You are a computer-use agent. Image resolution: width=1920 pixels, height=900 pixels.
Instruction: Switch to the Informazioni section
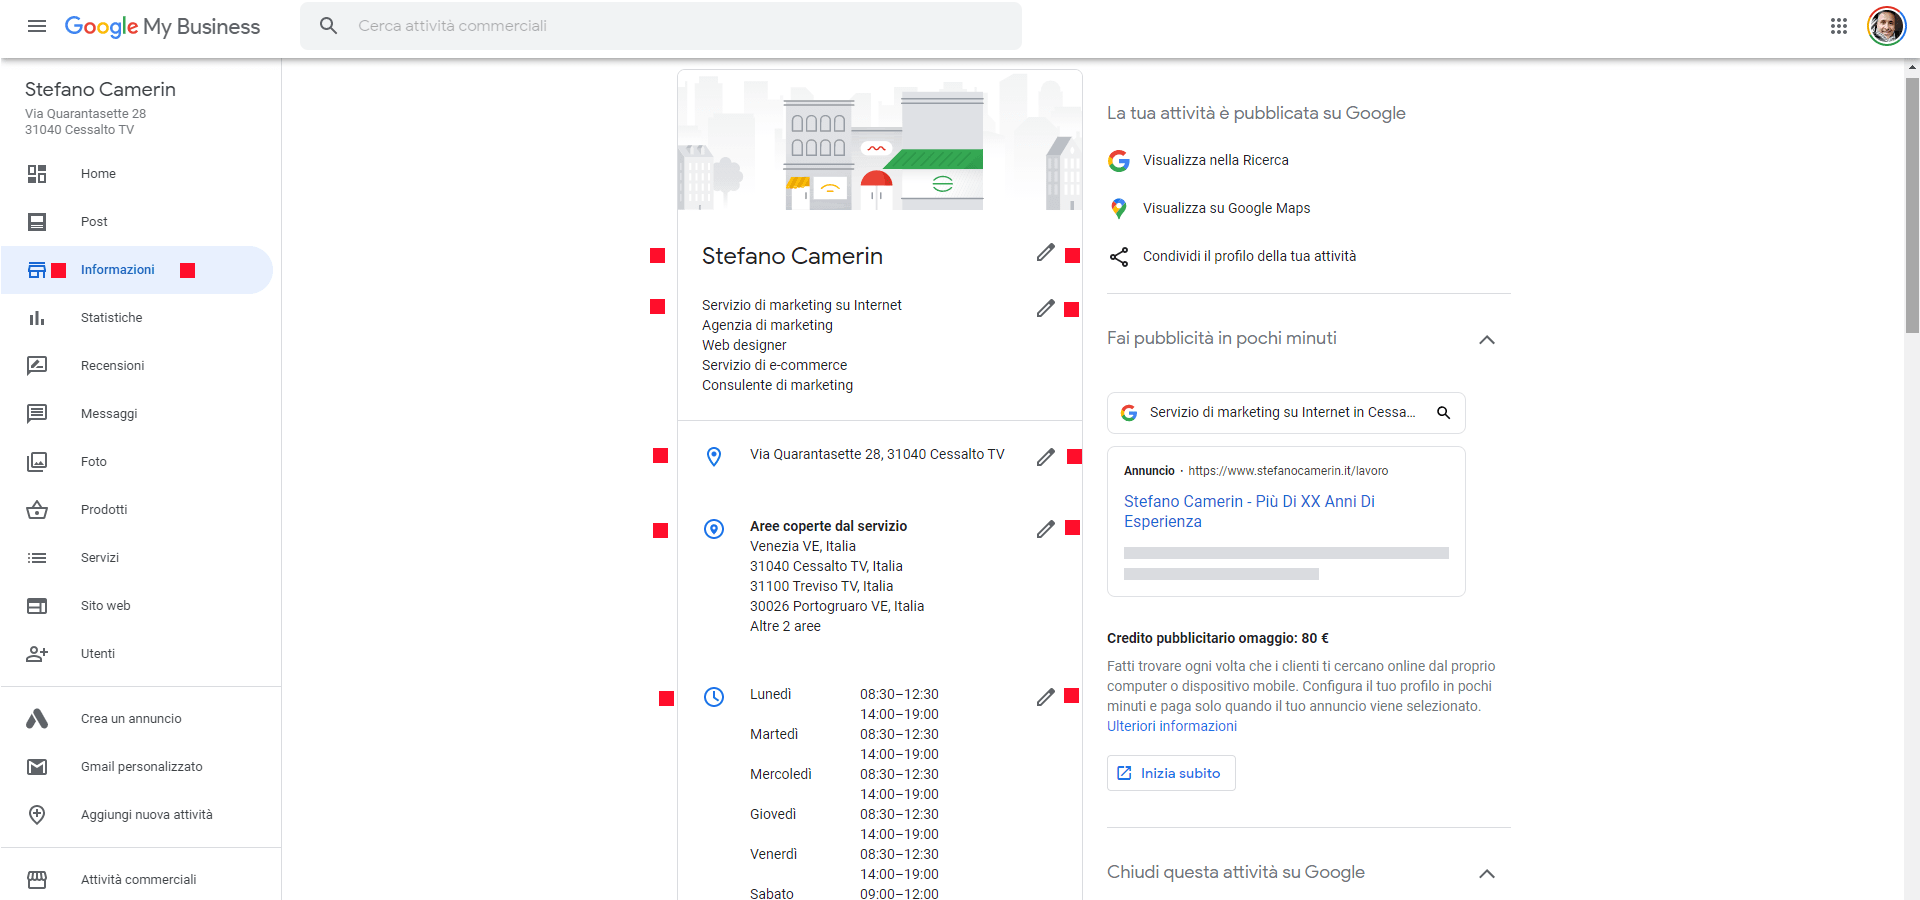117,269
